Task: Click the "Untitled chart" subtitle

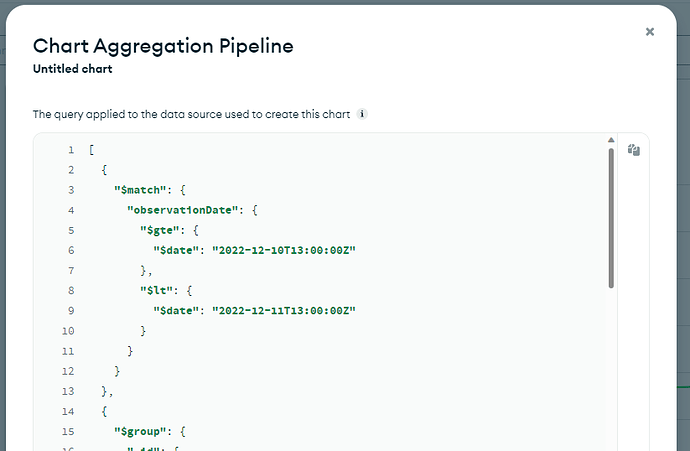Action: [x=73, y=69]
